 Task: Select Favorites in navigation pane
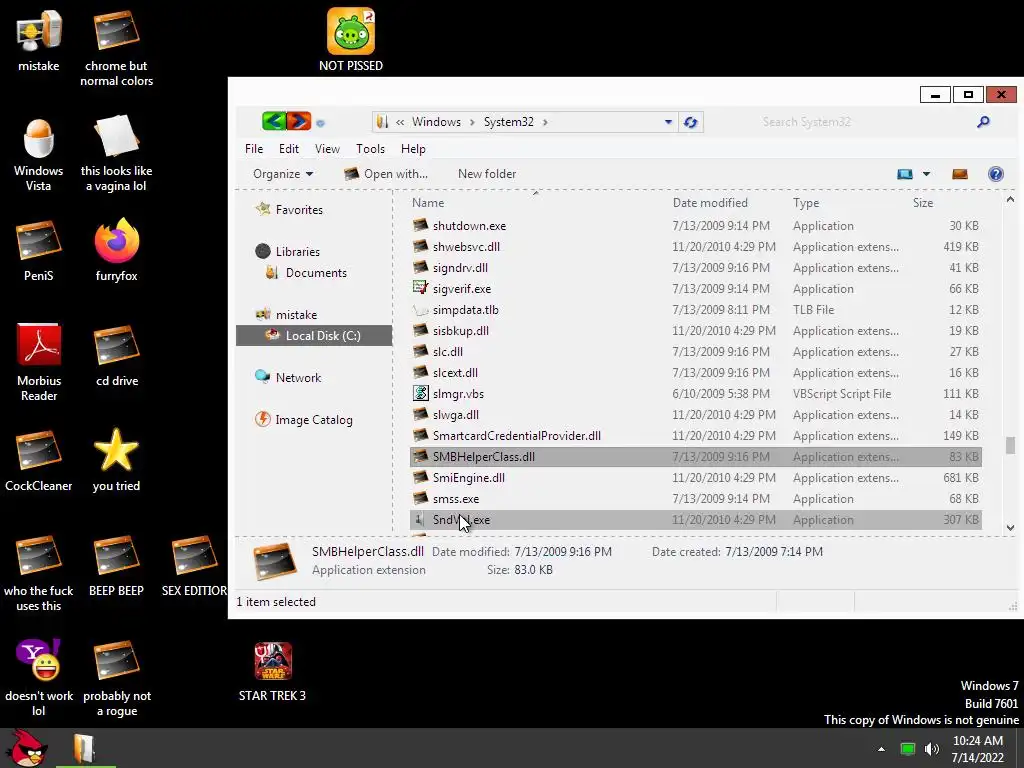click(289, 210)
